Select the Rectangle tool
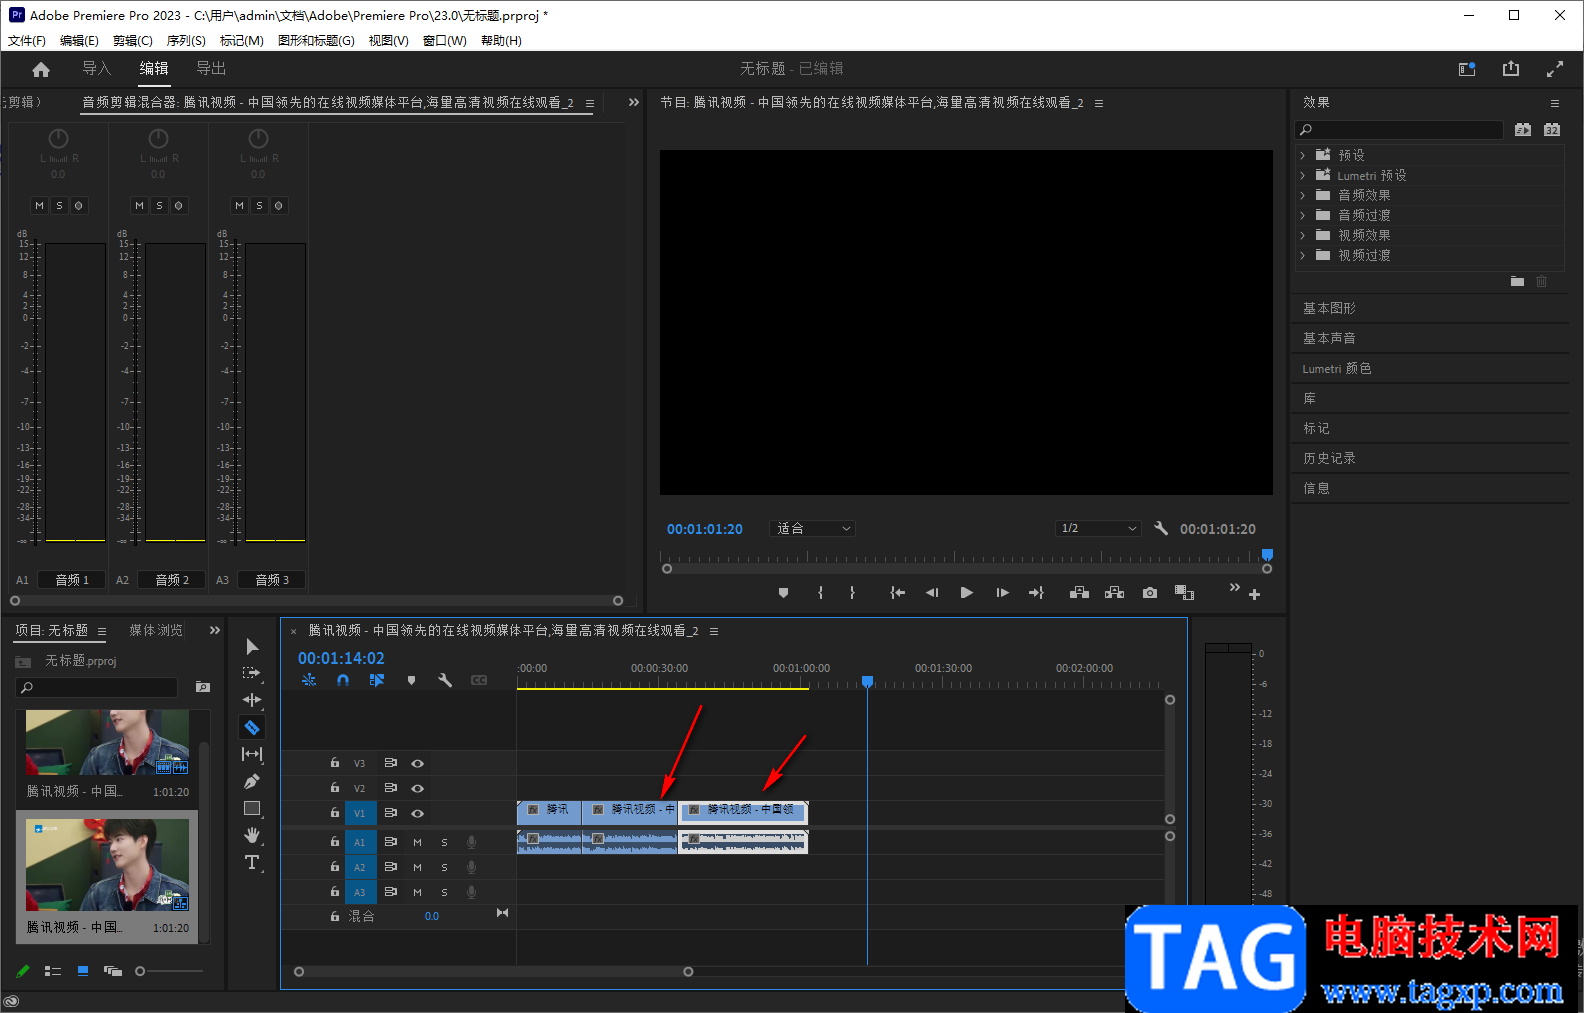Image resolution: width=1584 pixels, height=1013 pixels. (252, 808)
